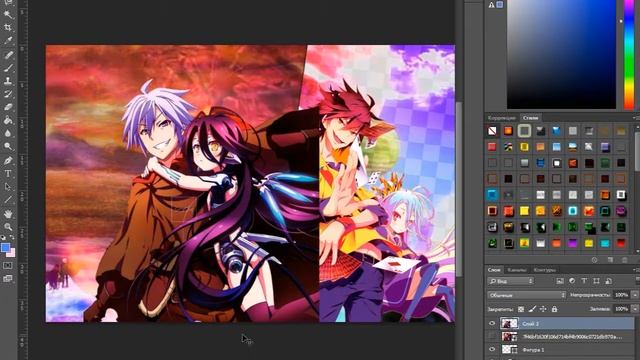Open the opacity slider dropdown arrow

(635, 295)
